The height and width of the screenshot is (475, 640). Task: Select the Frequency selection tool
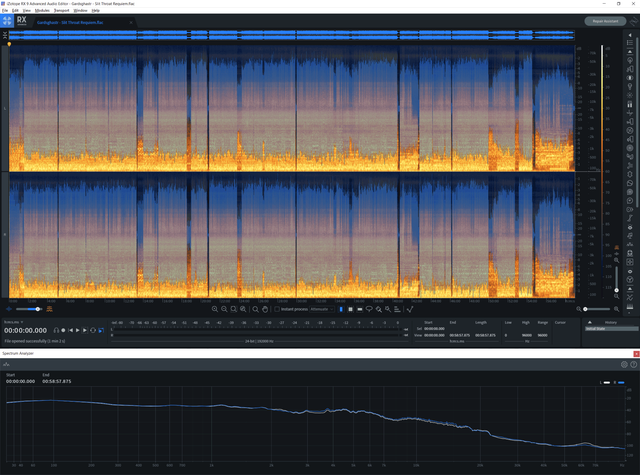click(x=360, y=309)
